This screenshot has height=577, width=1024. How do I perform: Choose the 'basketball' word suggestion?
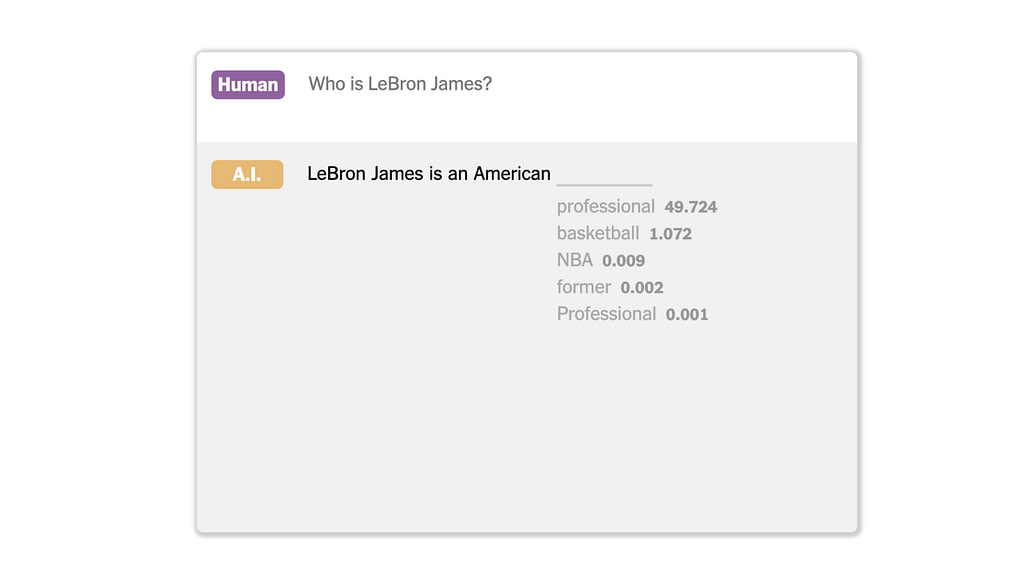pos(598,234)
